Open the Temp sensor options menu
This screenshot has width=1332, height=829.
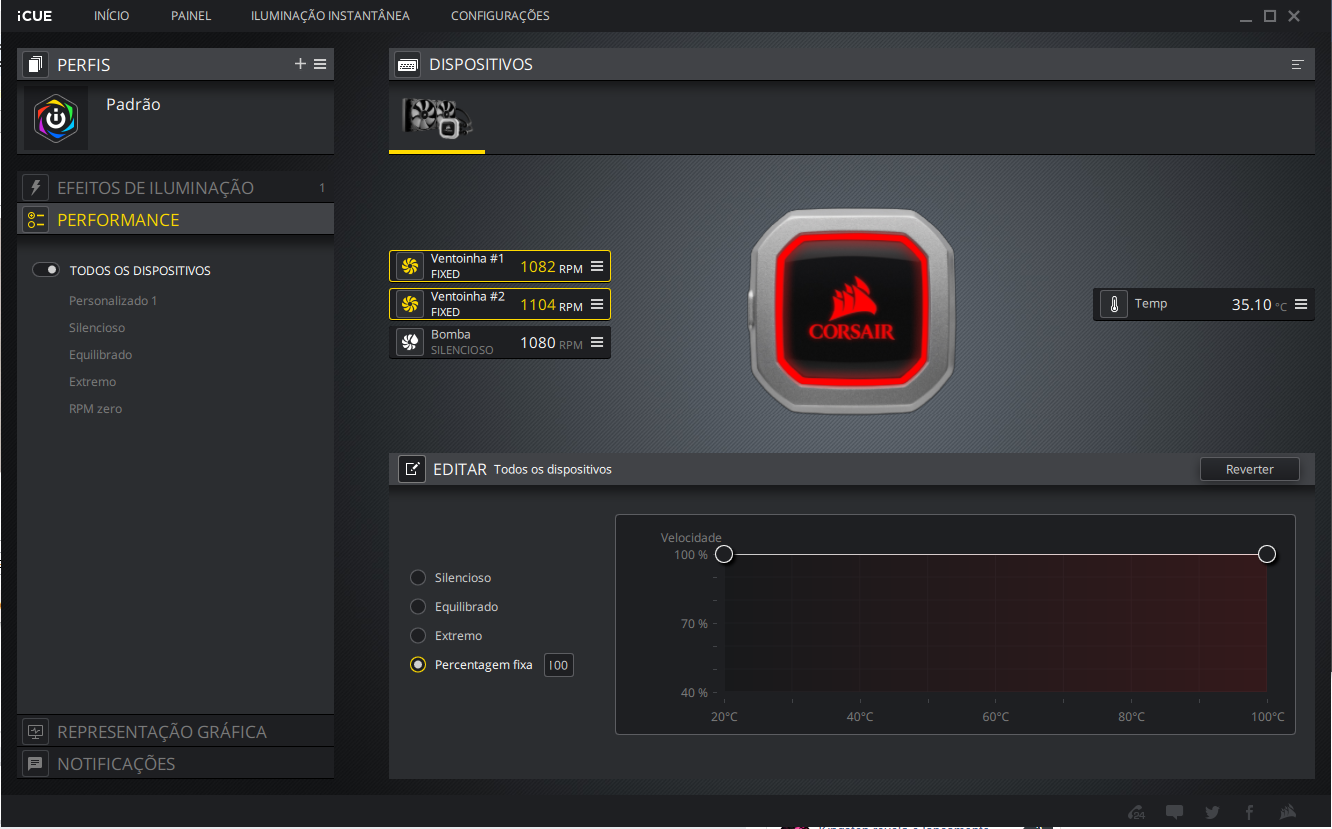coord(1301,304)
